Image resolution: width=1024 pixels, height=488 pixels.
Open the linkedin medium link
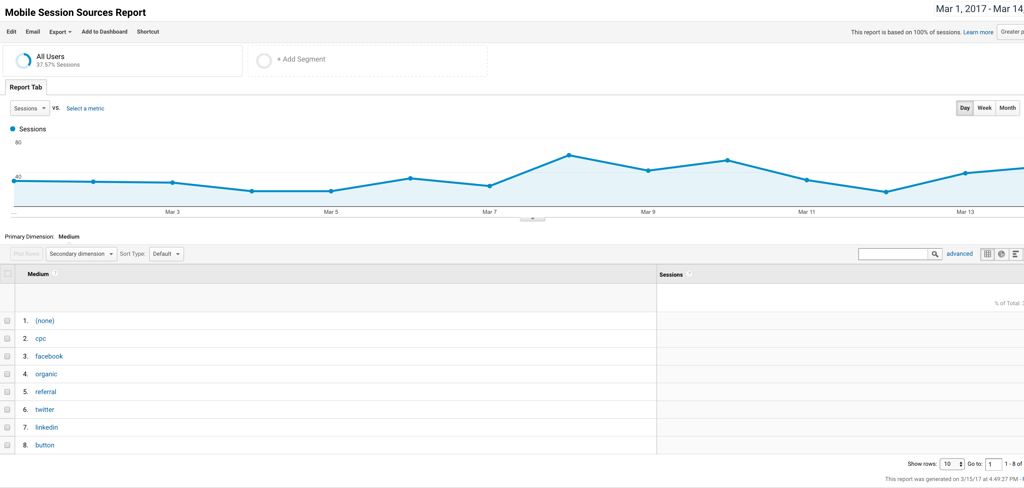46,427
